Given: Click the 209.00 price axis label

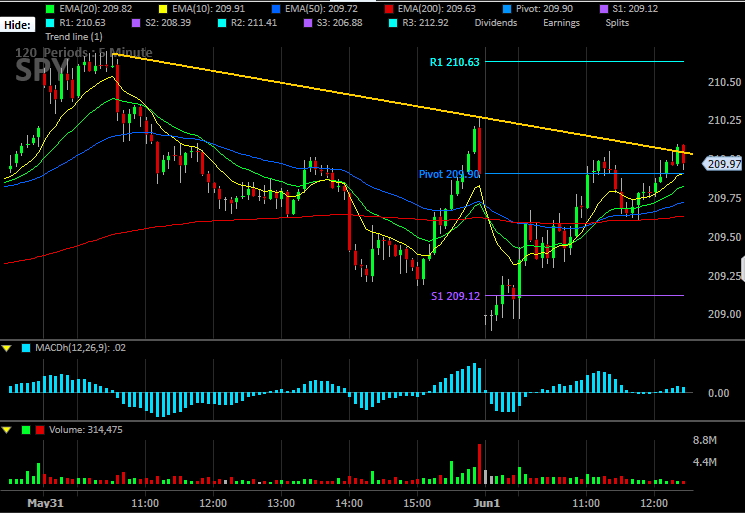Looking at the screenshot, I should tap(724, 314).
